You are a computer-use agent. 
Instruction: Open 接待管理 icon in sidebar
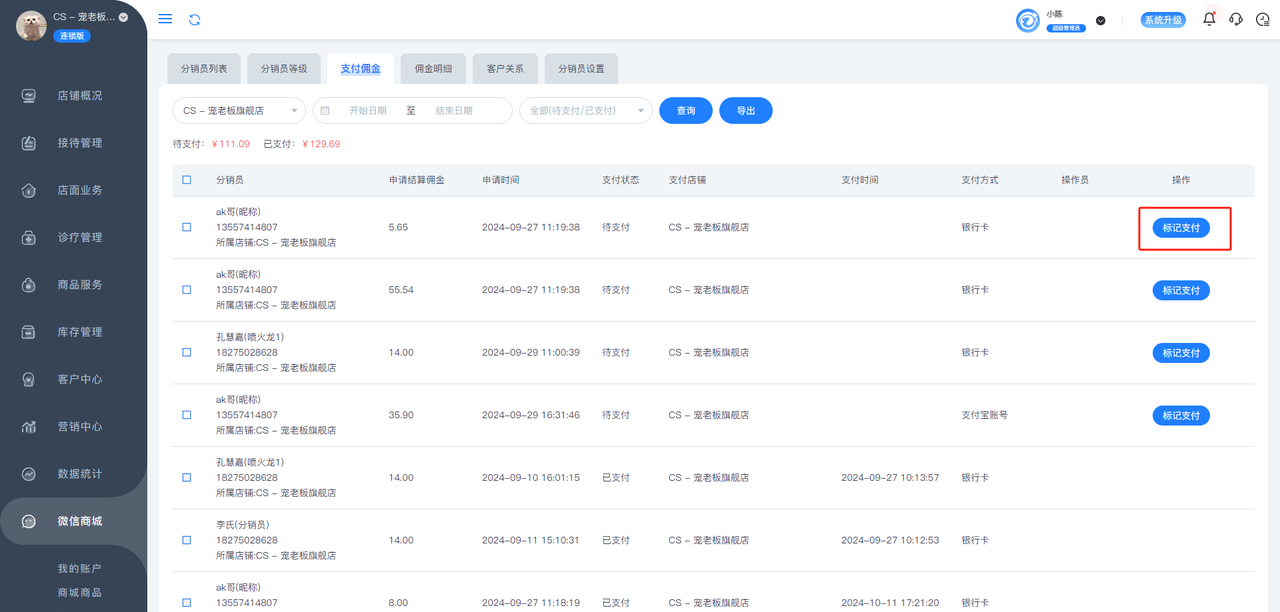click(x=29, y=143)
